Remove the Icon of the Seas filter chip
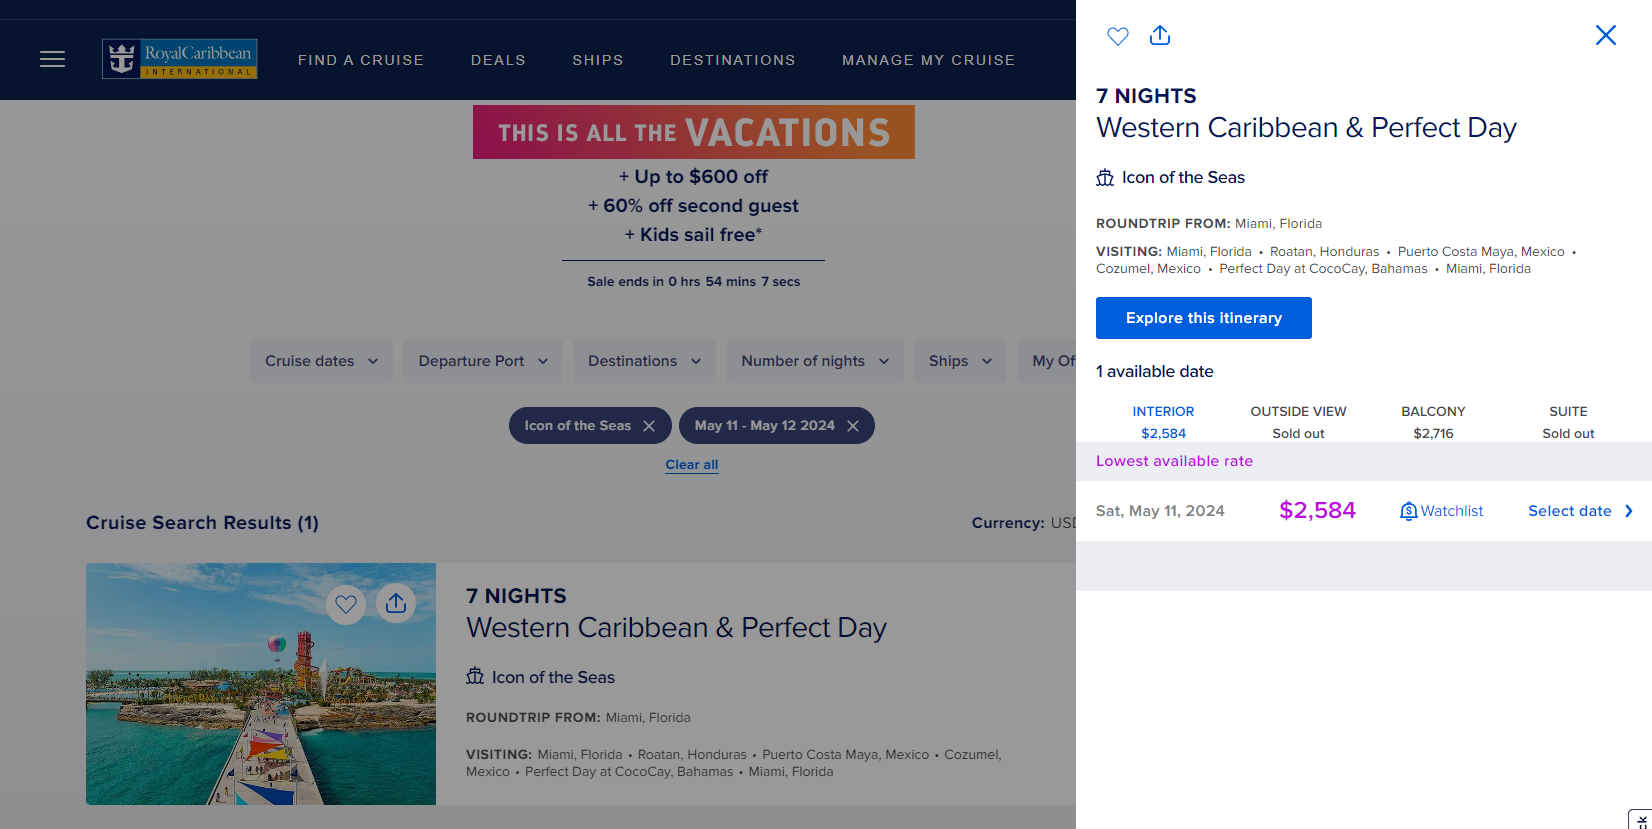Image resolution: width=1652 pixels, height=829 pixels. (x=651, y=425)
